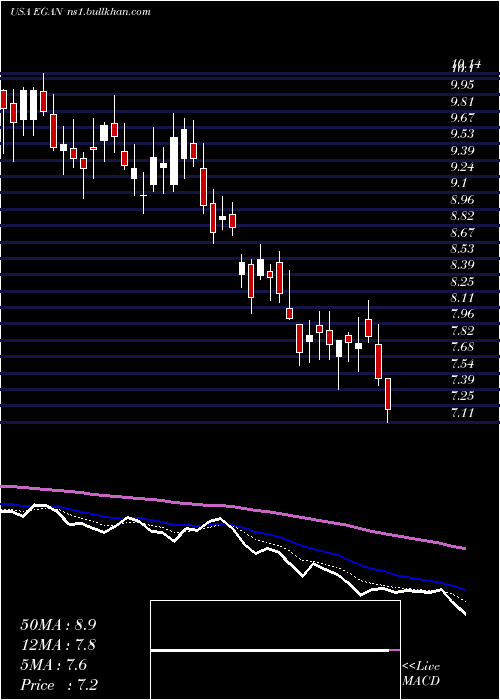Click the 9.53 price axis label
This screenshot has width=500, height=700.
pos(462,134)
